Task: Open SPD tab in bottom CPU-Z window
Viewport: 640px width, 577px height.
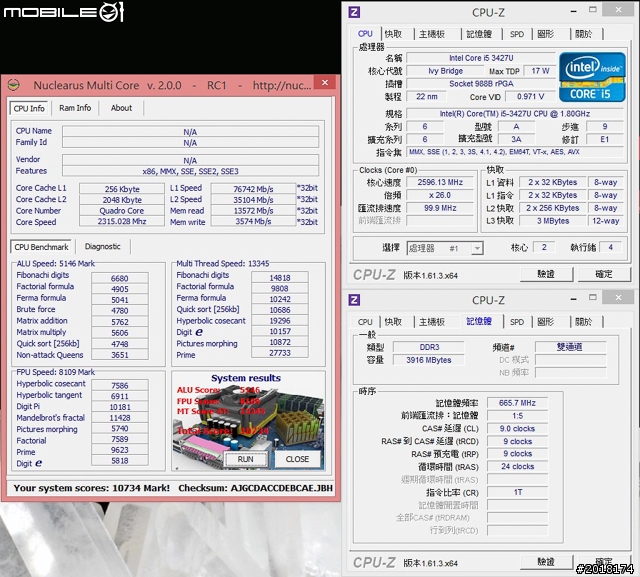Action: click(x=517, y=322)
